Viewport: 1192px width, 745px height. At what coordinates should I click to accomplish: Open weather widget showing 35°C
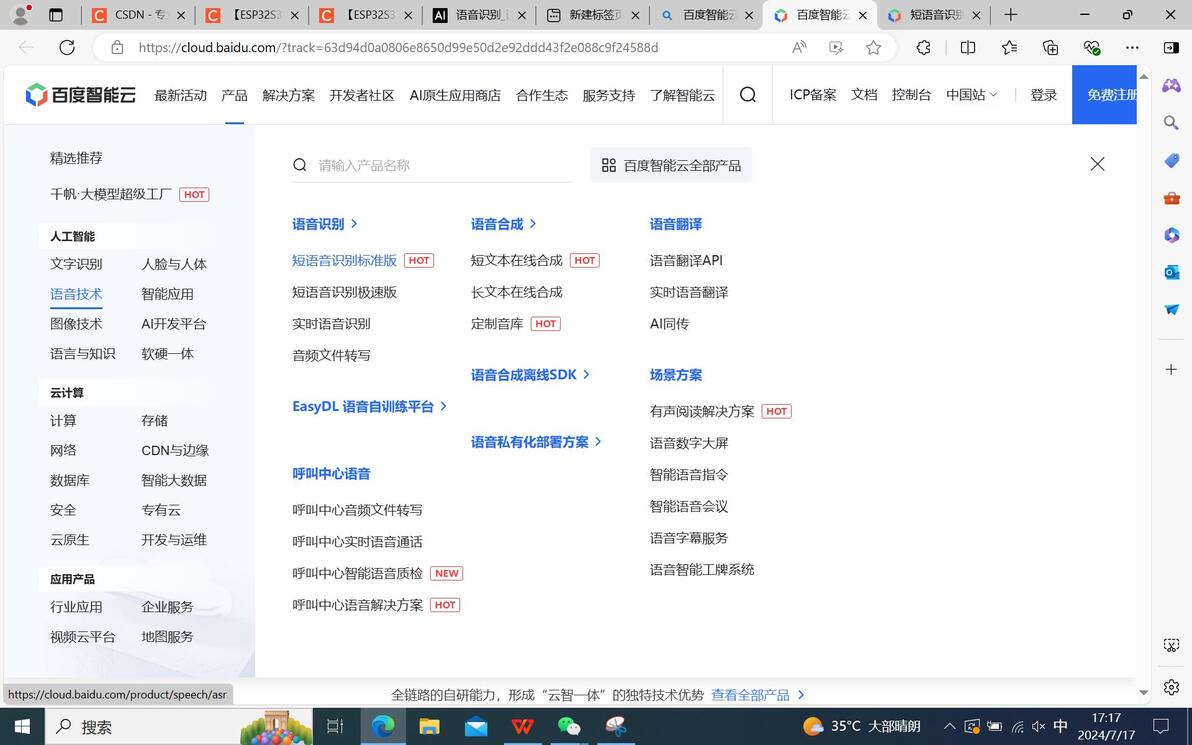[x=862, y=727]
